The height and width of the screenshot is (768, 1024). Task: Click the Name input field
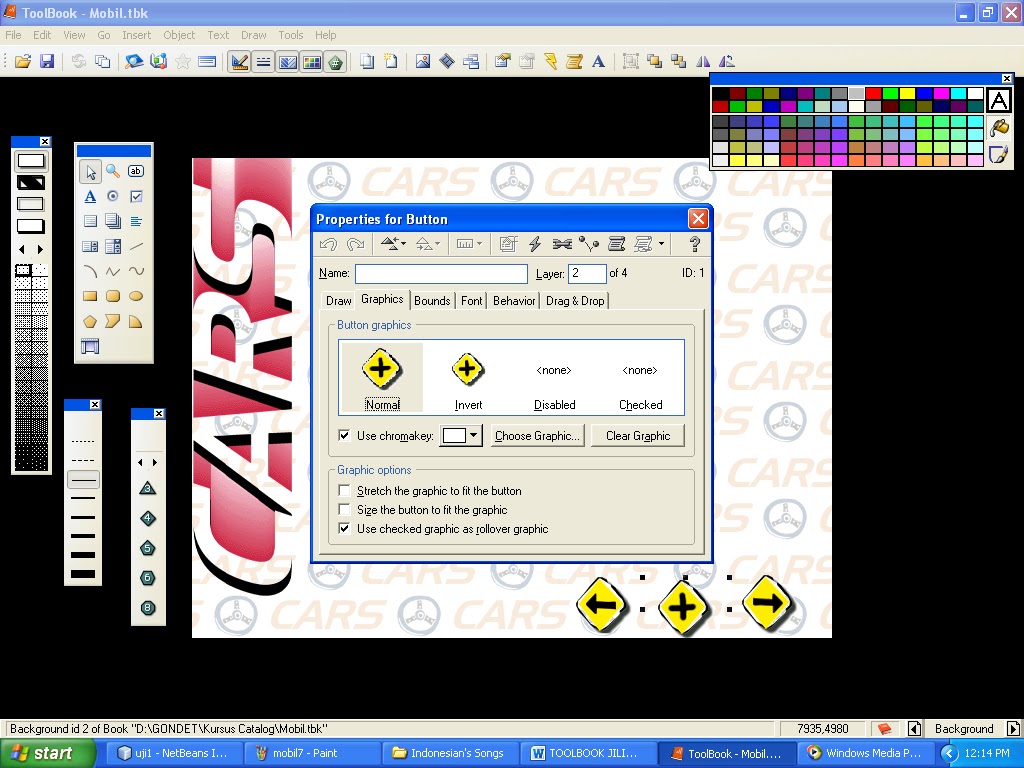(x=441, y=274)
